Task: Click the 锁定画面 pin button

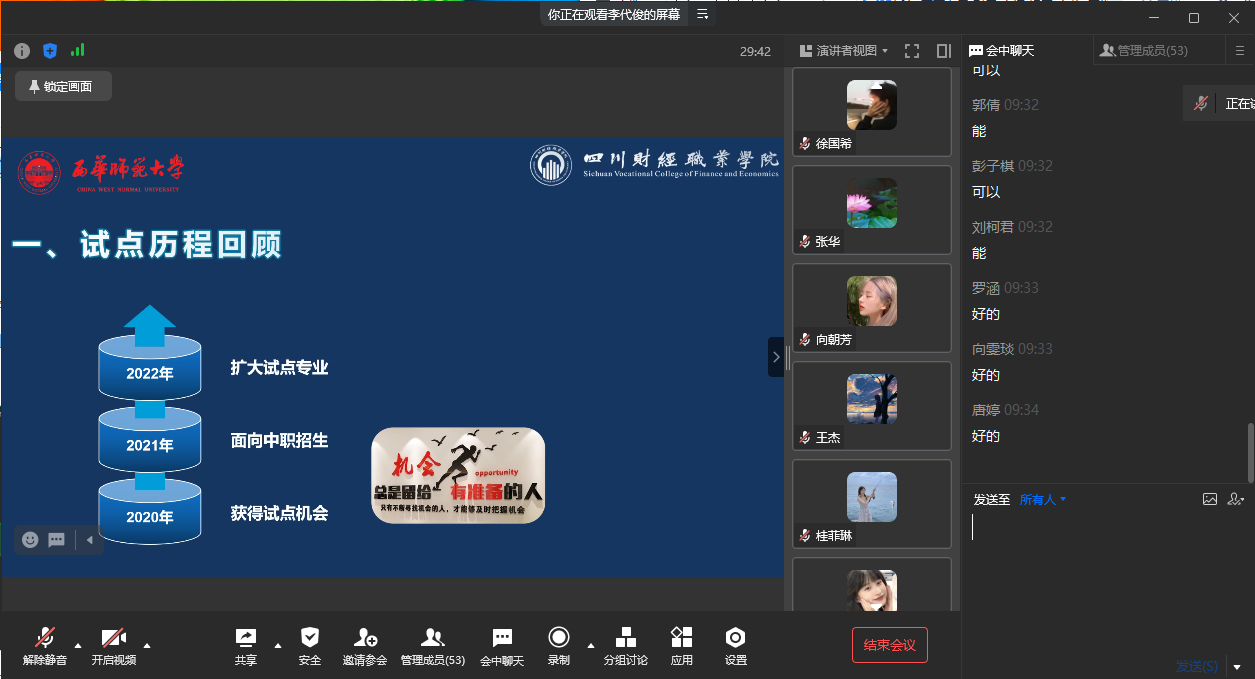Action: (x=62, y=86)
